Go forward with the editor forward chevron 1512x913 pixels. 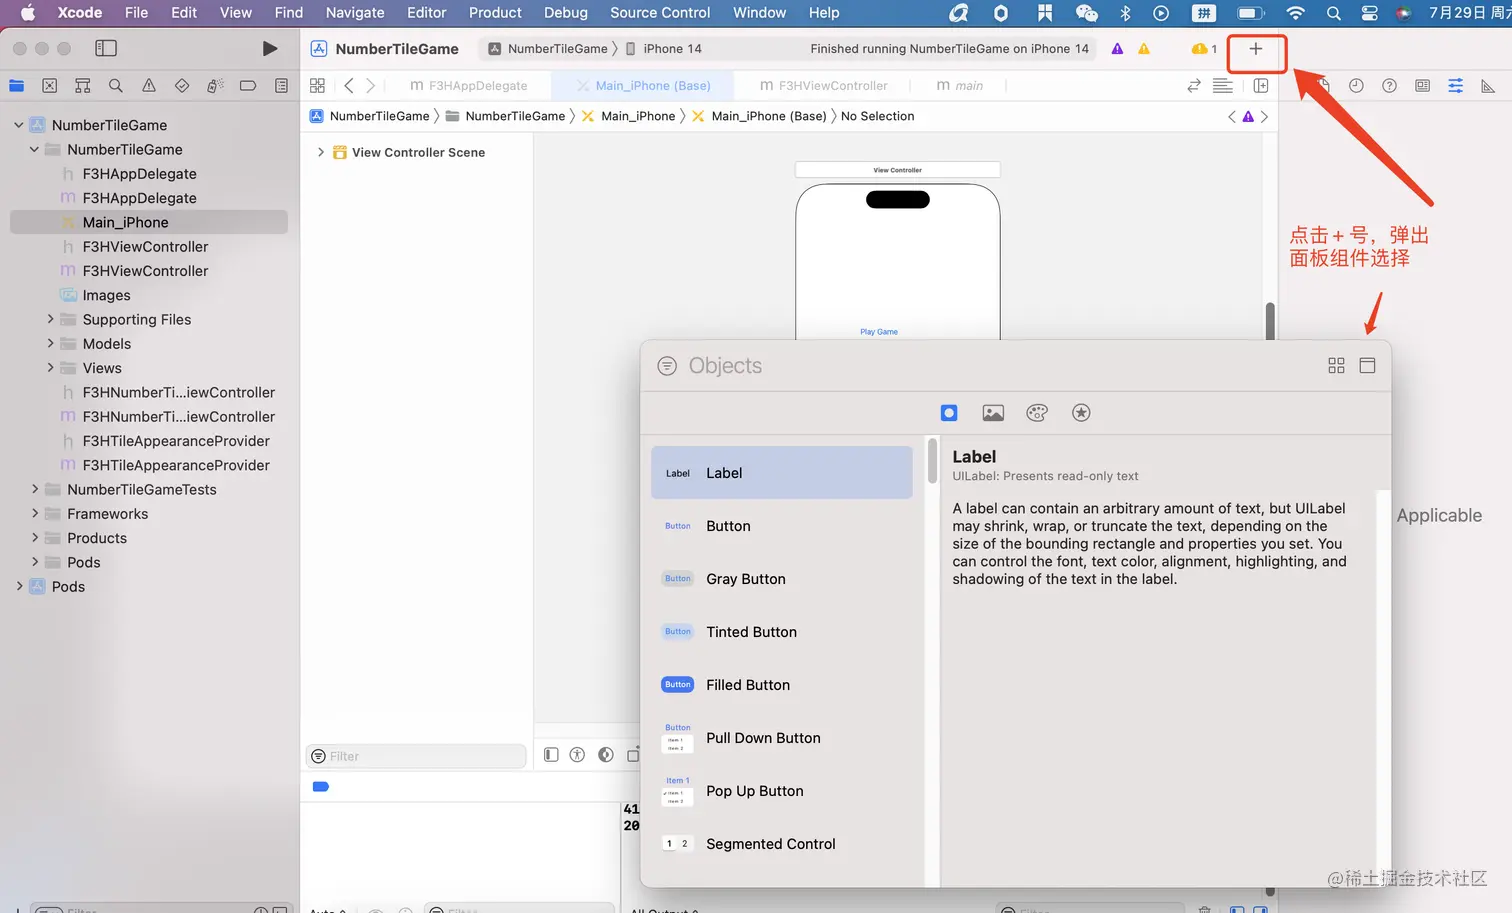(x=371, y=86)
